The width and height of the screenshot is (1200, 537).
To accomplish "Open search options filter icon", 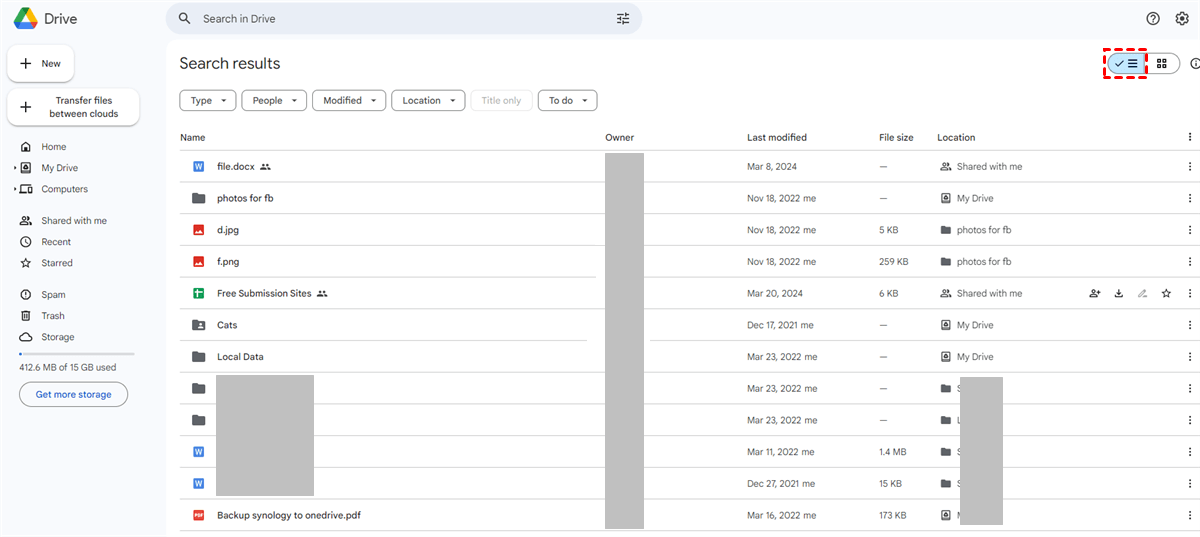I will [623, 19].
